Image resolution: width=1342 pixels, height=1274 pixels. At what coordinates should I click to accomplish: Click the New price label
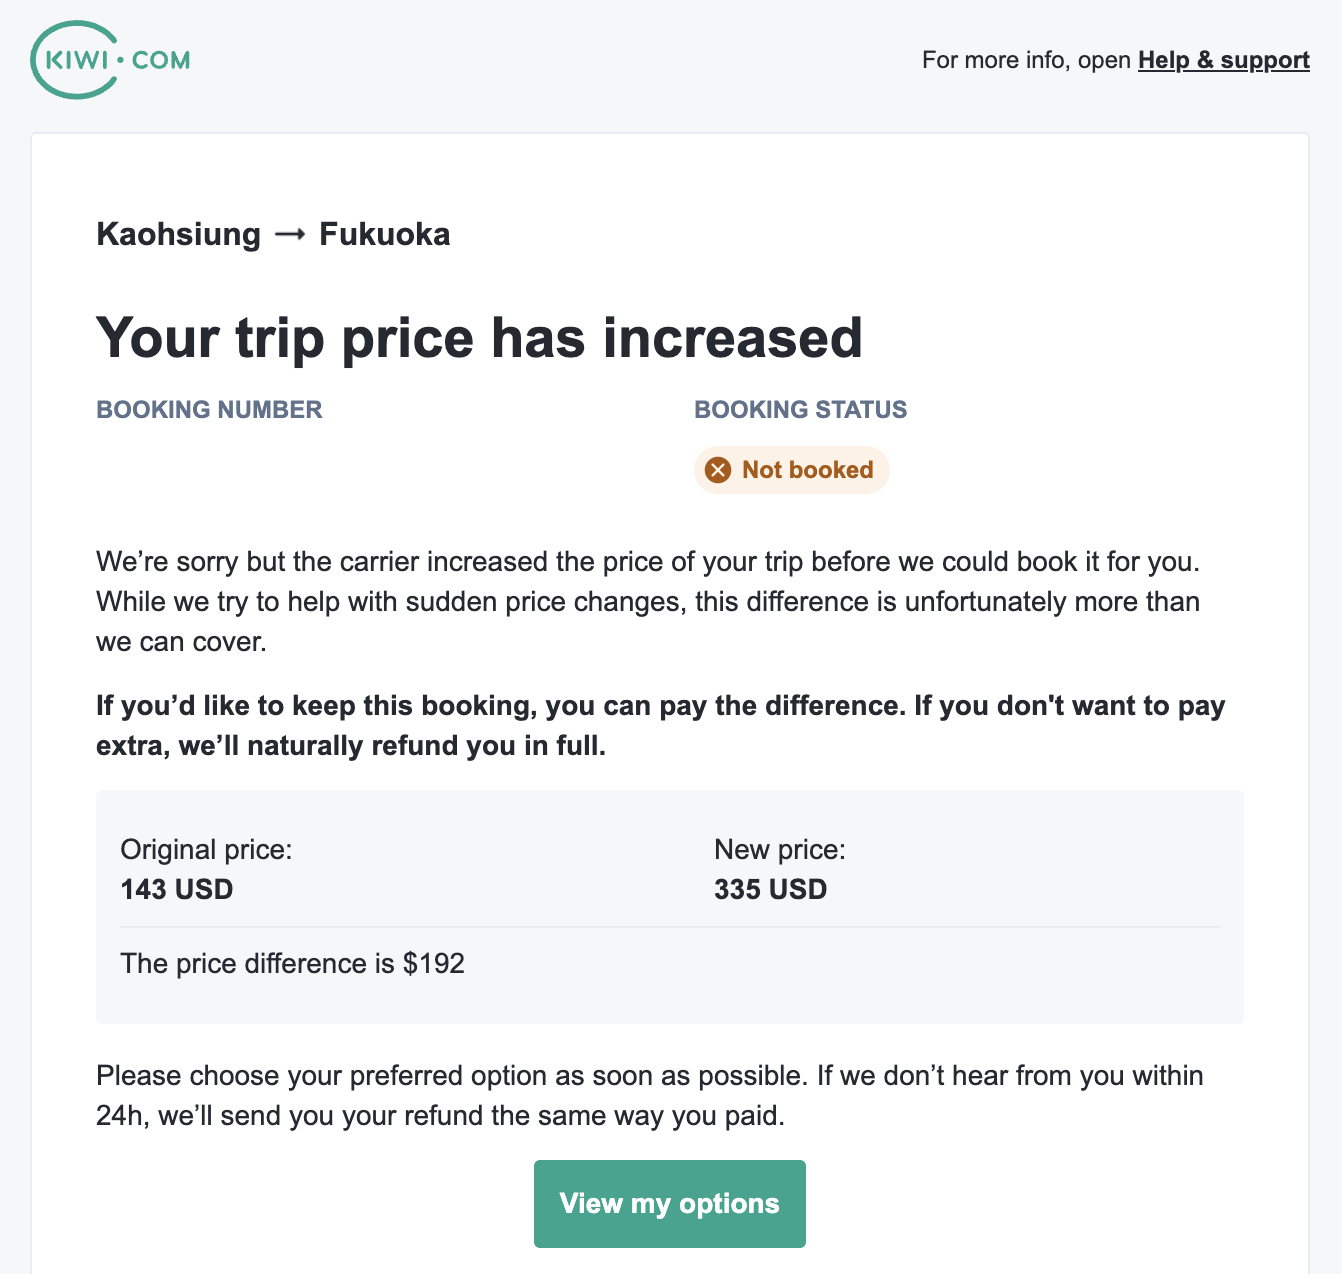(x=780, y=850)
